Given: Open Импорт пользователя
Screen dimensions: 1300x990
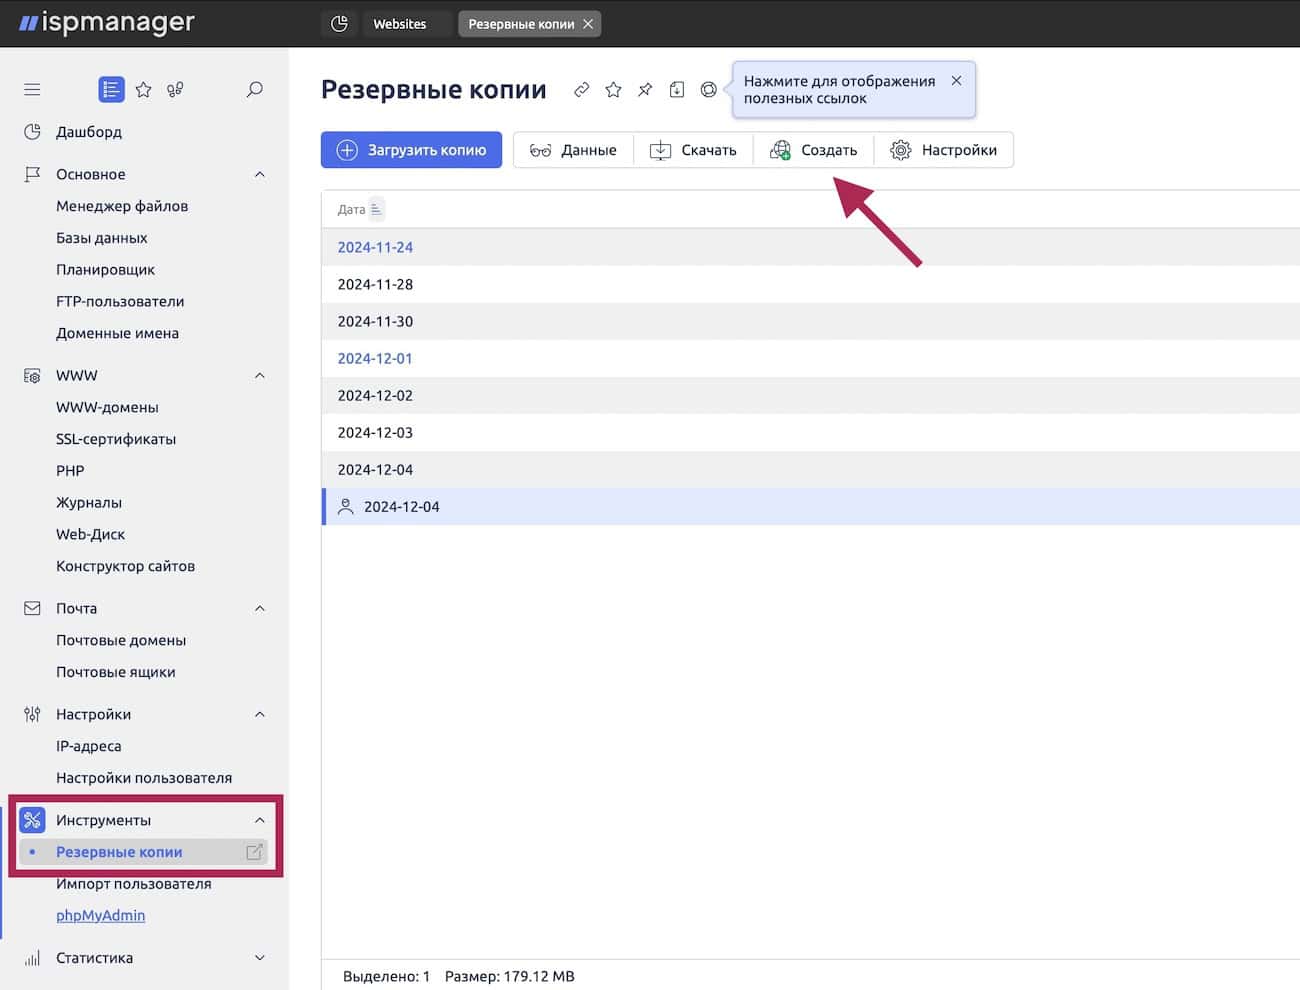Looking at the screenshot, I should coord(134,884).
